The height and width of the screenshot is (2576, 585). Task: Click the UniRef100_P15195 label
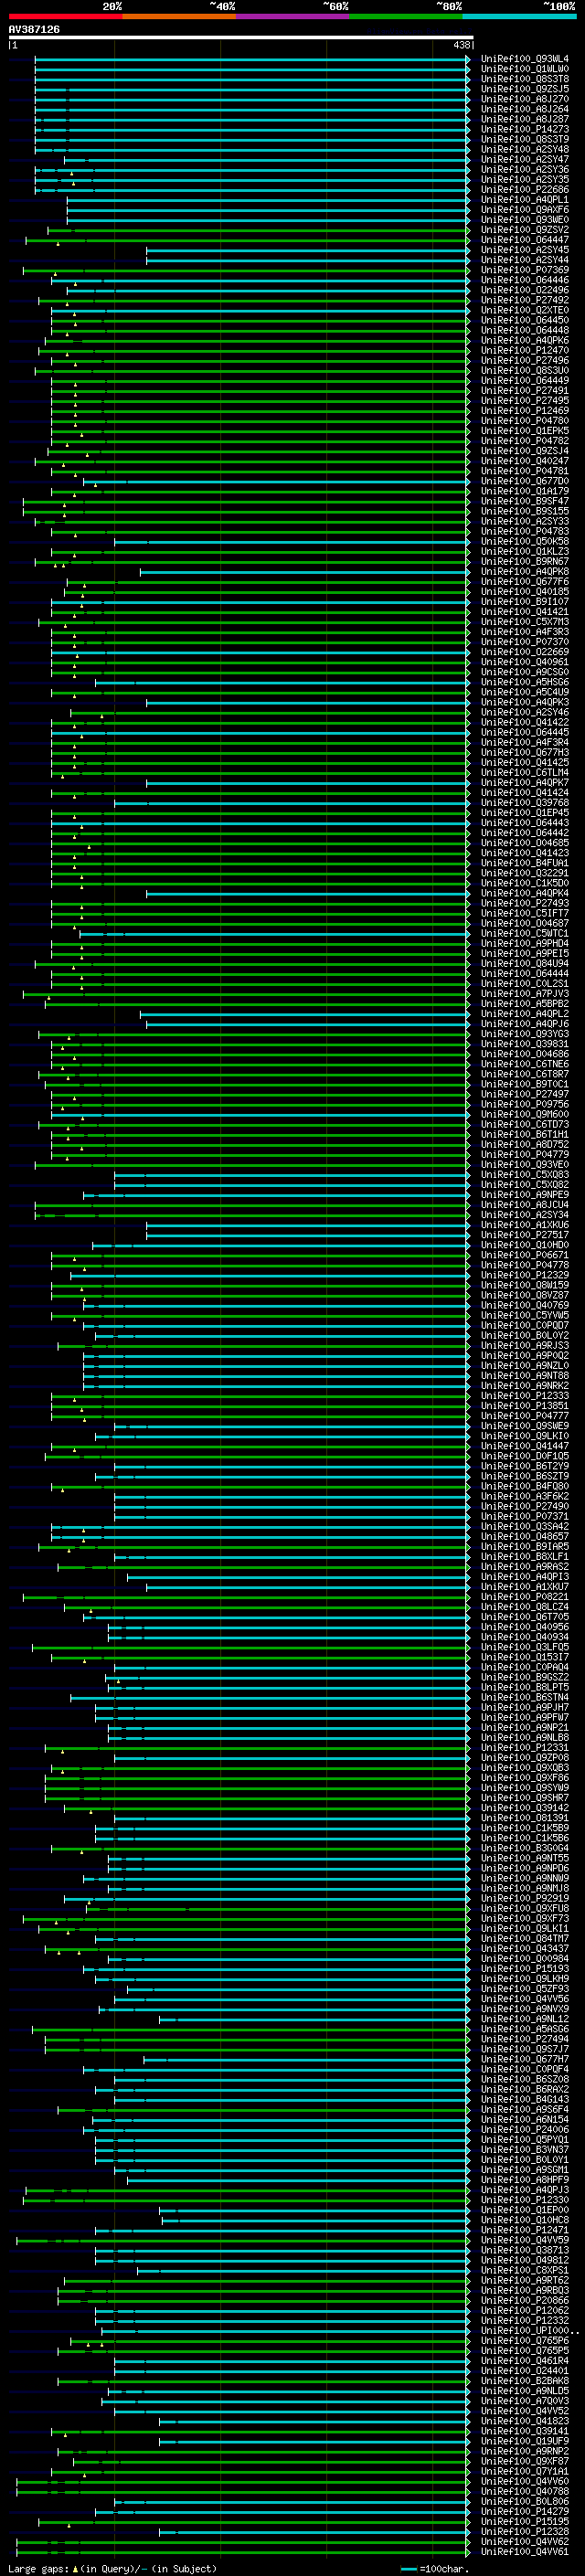tap(525, 2522)
